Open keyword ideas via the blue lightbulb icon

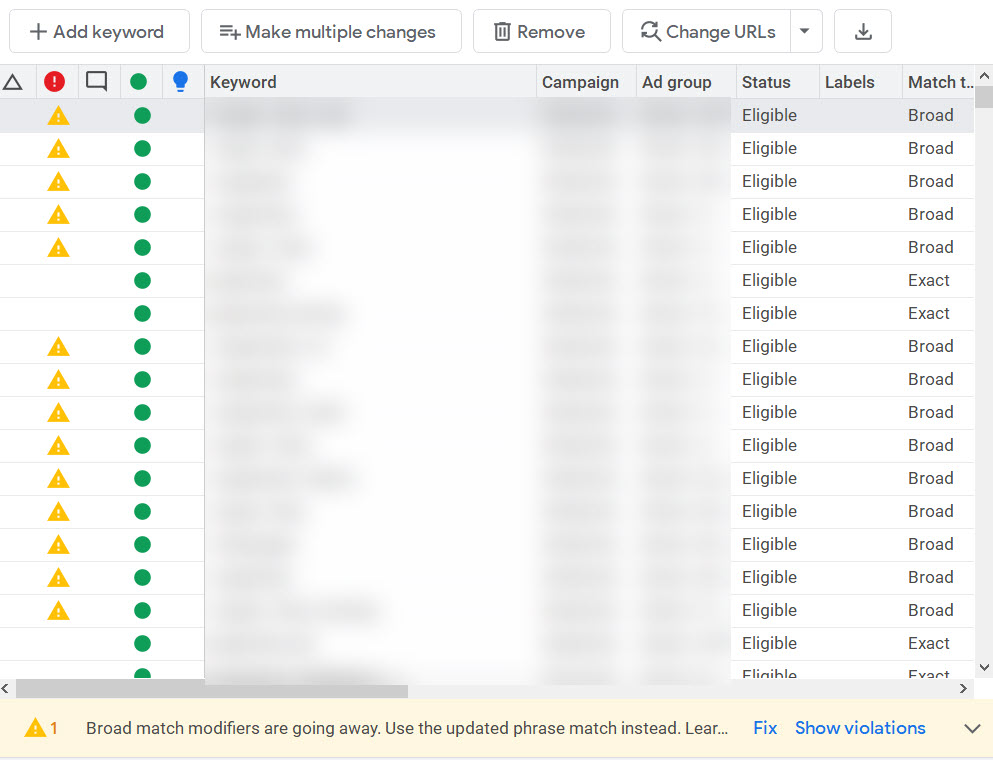pyautogui.click(x=181, y=81)
